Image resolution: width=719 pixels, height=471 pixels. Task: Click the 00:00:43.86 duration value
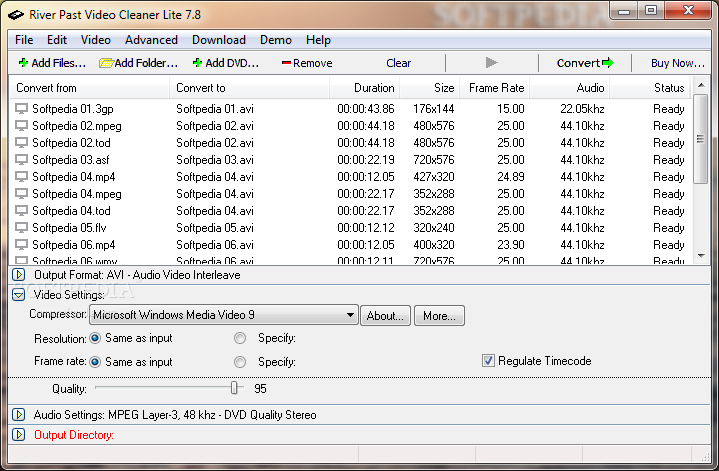(366, 109)
